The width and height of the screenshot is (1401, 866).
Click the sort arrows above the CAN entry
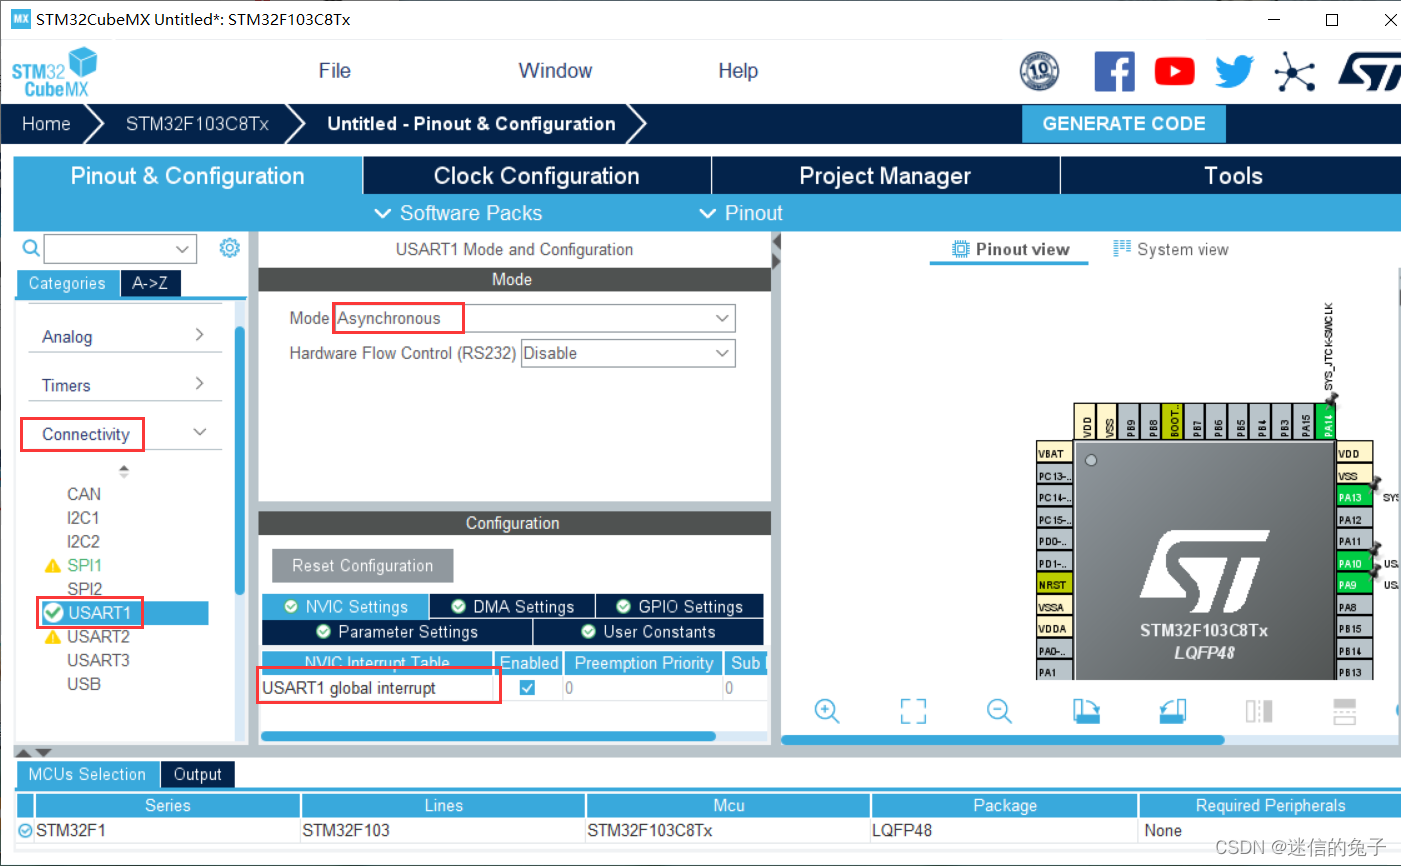[124, 471]
